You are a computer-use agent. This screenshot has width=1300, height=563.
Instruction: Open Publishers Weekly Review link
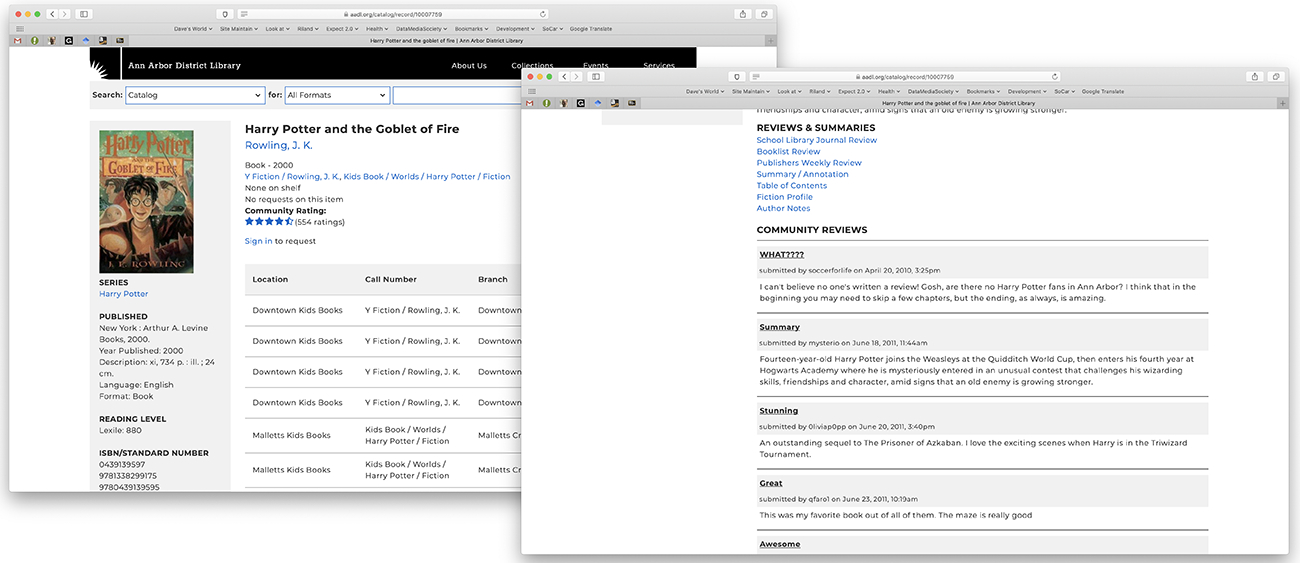(809, 163)
